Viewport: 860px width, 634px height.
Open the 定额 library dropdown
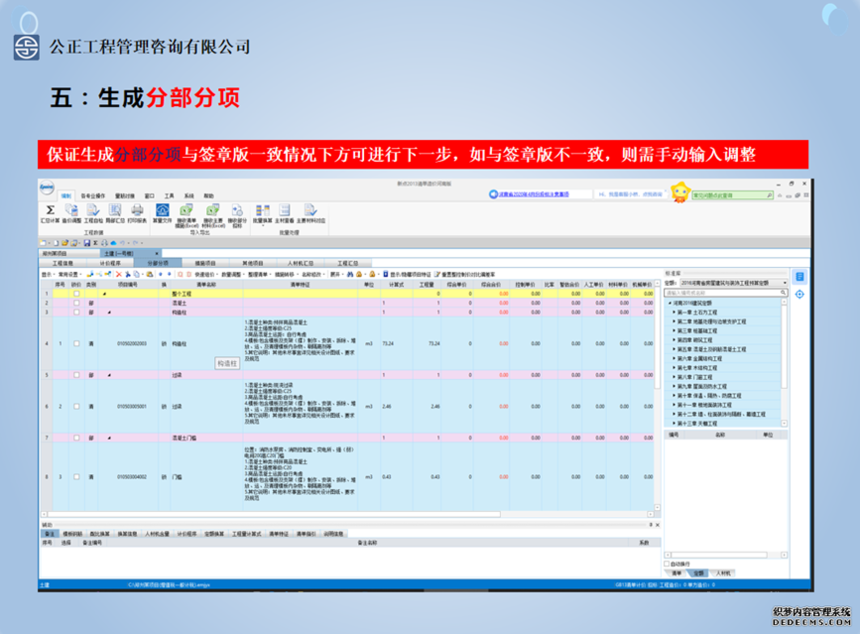point(787,282)
